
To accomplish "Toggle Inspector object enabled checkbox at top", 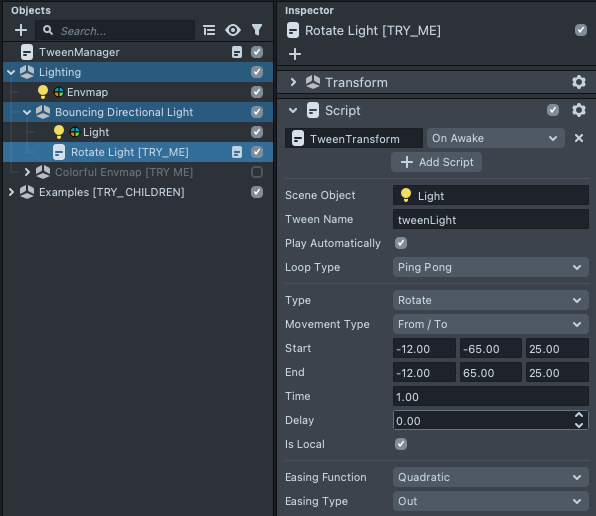I will point(581,30).
